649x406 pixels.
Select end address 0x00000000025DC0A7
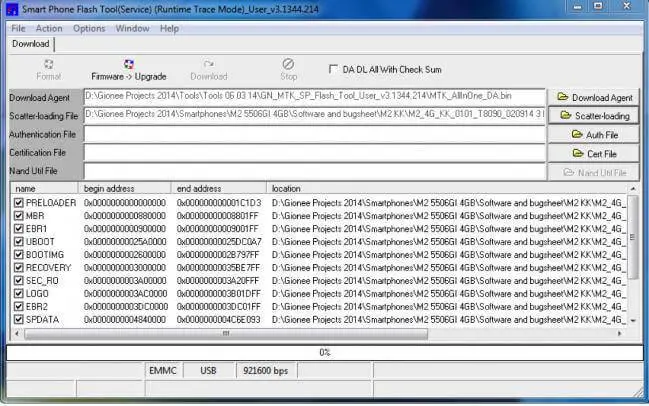[219, 242]
